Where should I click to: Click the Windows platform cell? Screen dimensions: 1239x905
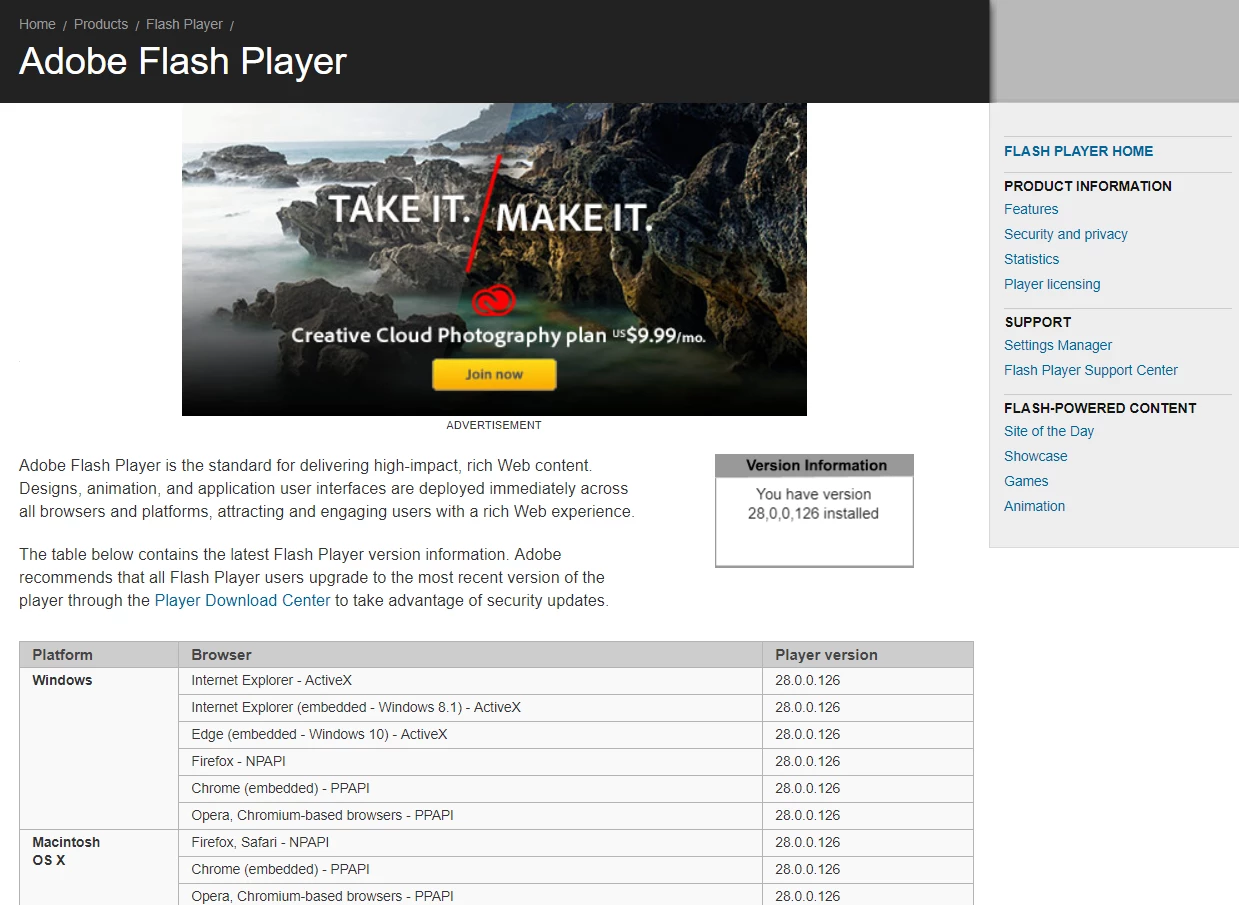[99, 748]
